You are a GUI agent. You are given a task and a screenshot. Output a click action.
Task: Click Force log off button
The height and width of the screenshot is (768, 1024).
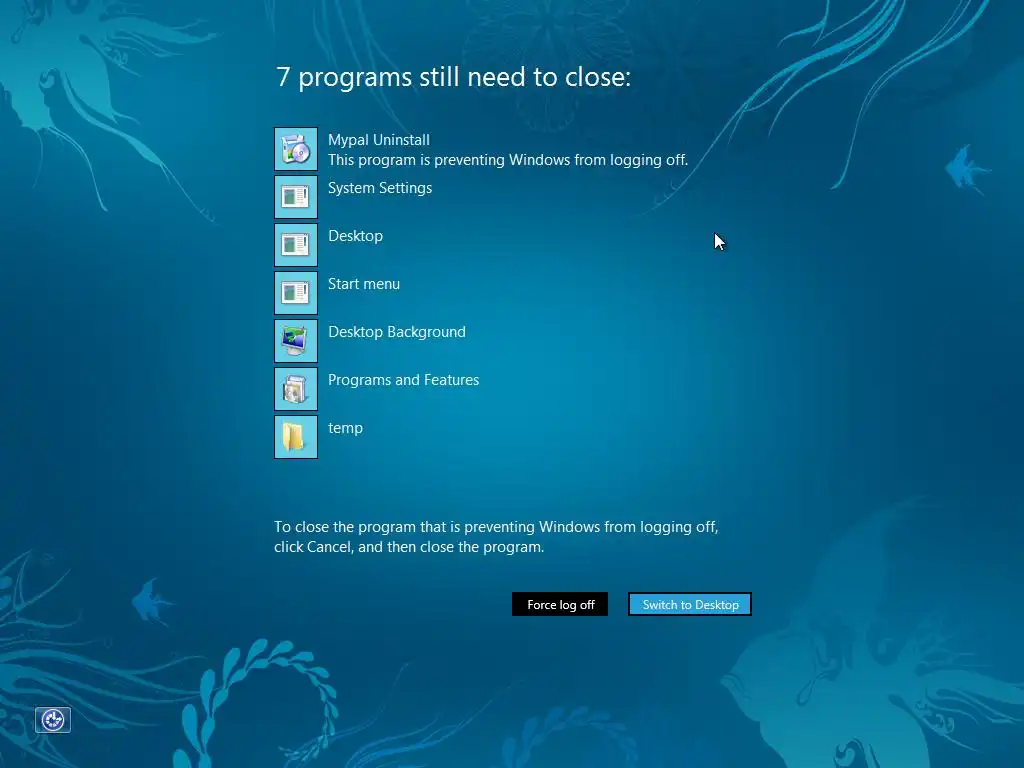(560, 604)
